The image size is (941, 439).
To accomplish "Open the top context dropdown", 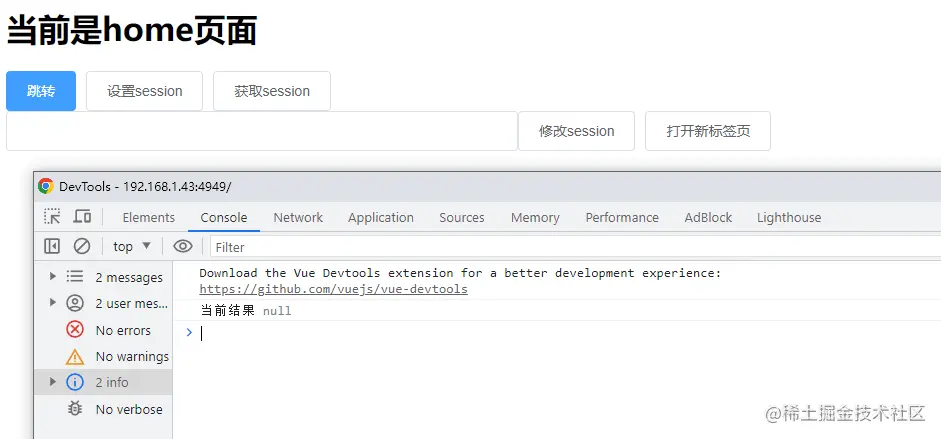I will point(131,246).
